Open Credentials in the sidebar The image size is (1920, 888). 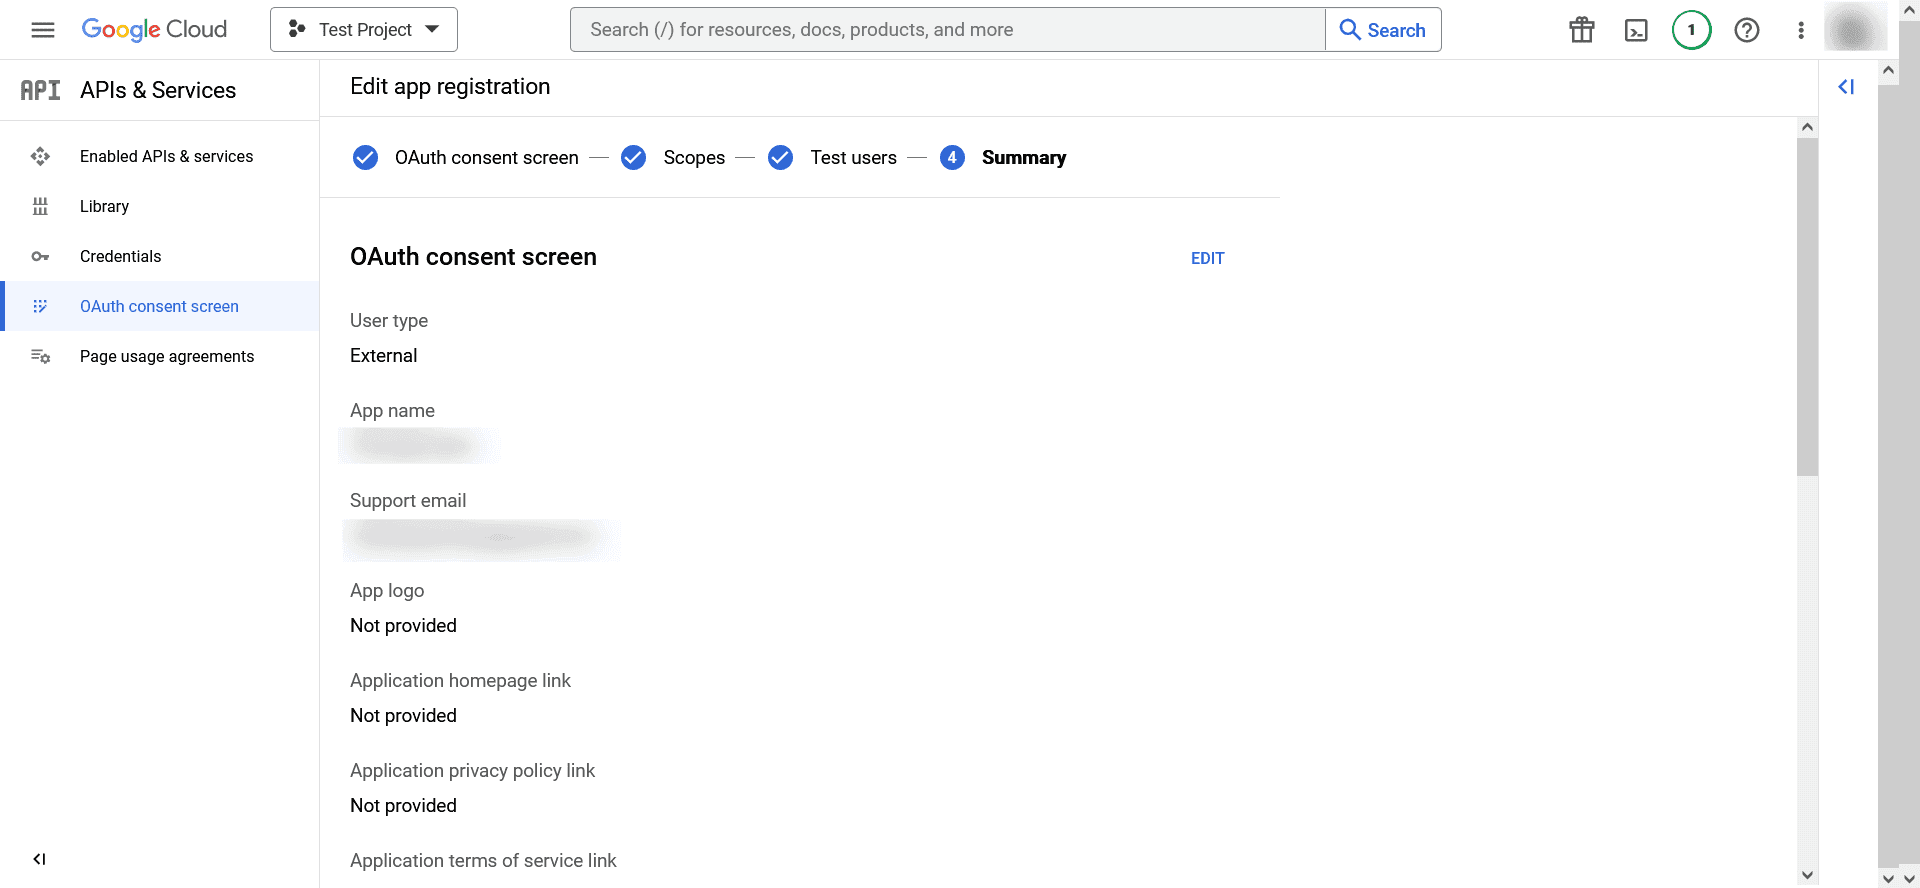[x=120, y=256]
